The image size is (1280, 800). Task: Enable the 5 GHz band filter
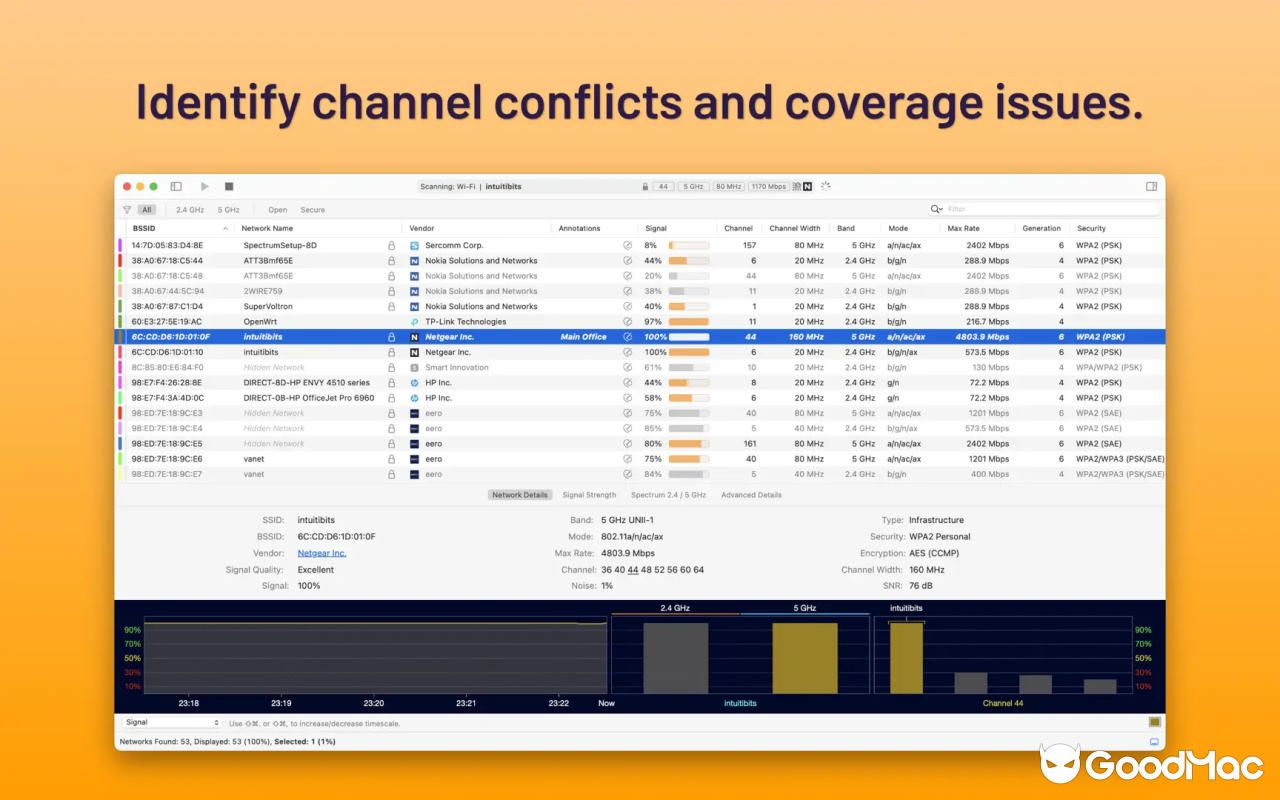229,210
